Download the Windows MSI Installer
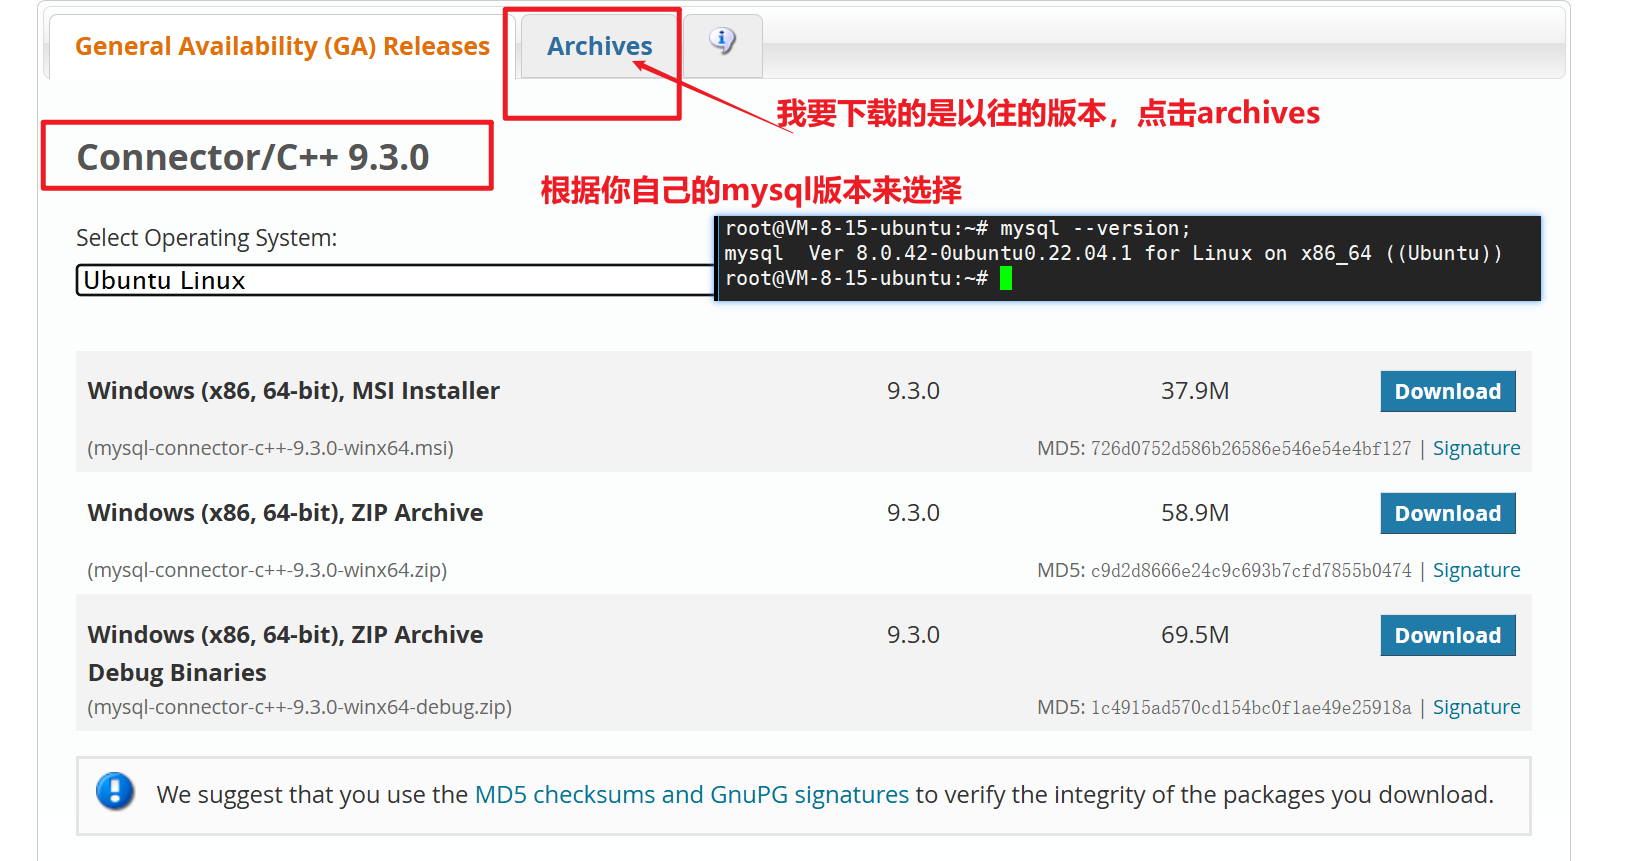The image size is (1646, 861). click(x=1448, y=391)
